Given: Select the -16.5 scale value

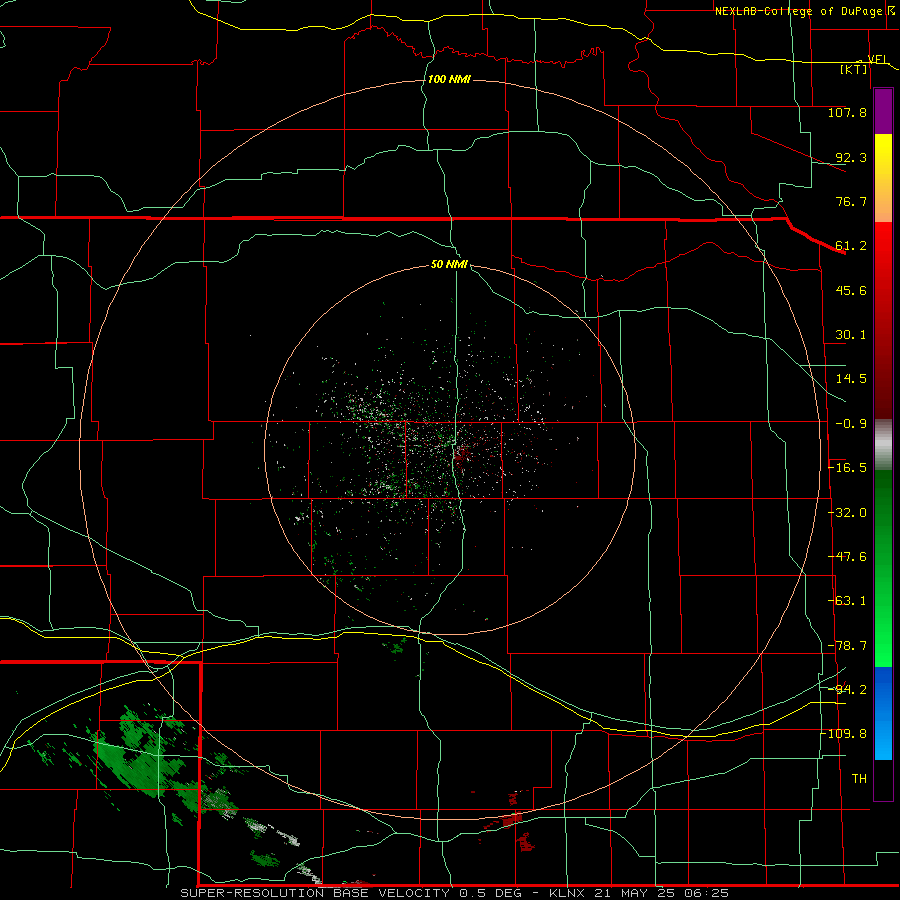Looking at the screenshot, I should 847,468.
